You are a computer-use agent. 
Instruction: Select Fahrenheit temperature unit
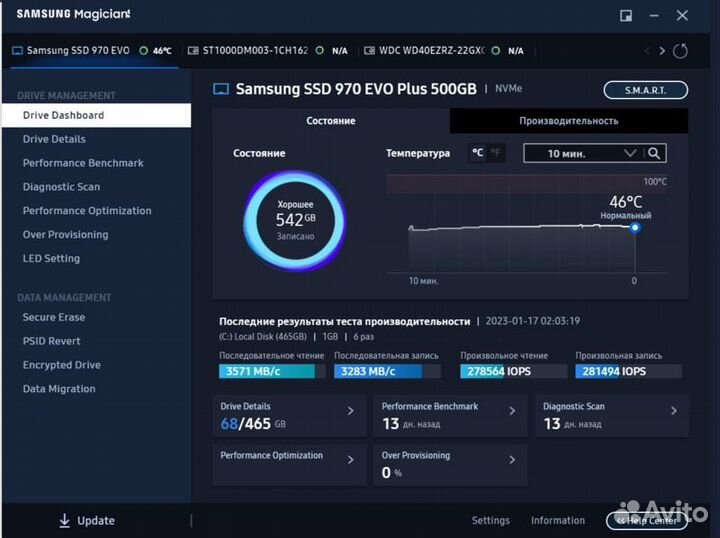(x=496, y=153)
